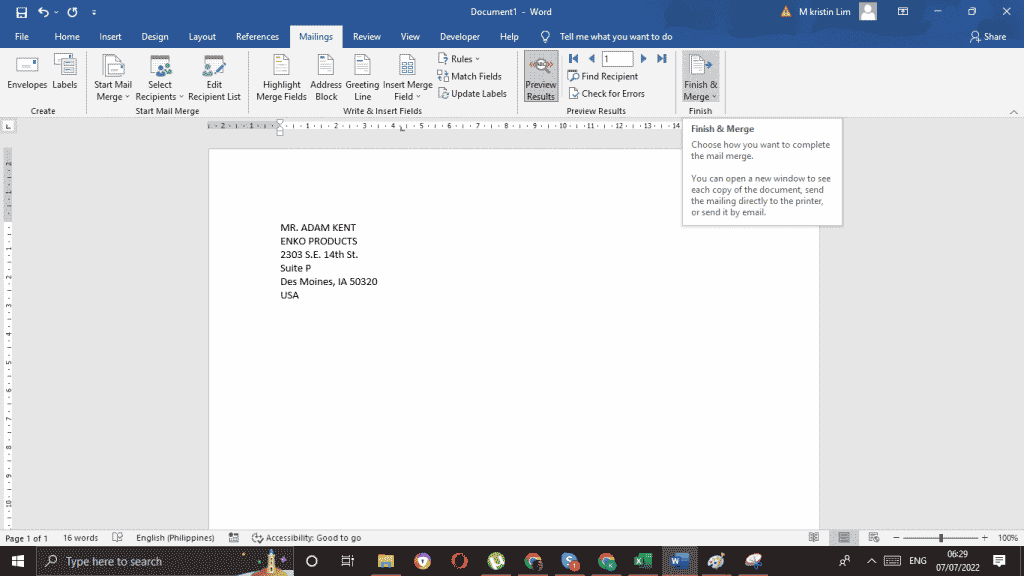Viewport: 1024px width, 576px height.
Task: Open the Undo history dropdown arrow
Action: [x=56, y=12]
